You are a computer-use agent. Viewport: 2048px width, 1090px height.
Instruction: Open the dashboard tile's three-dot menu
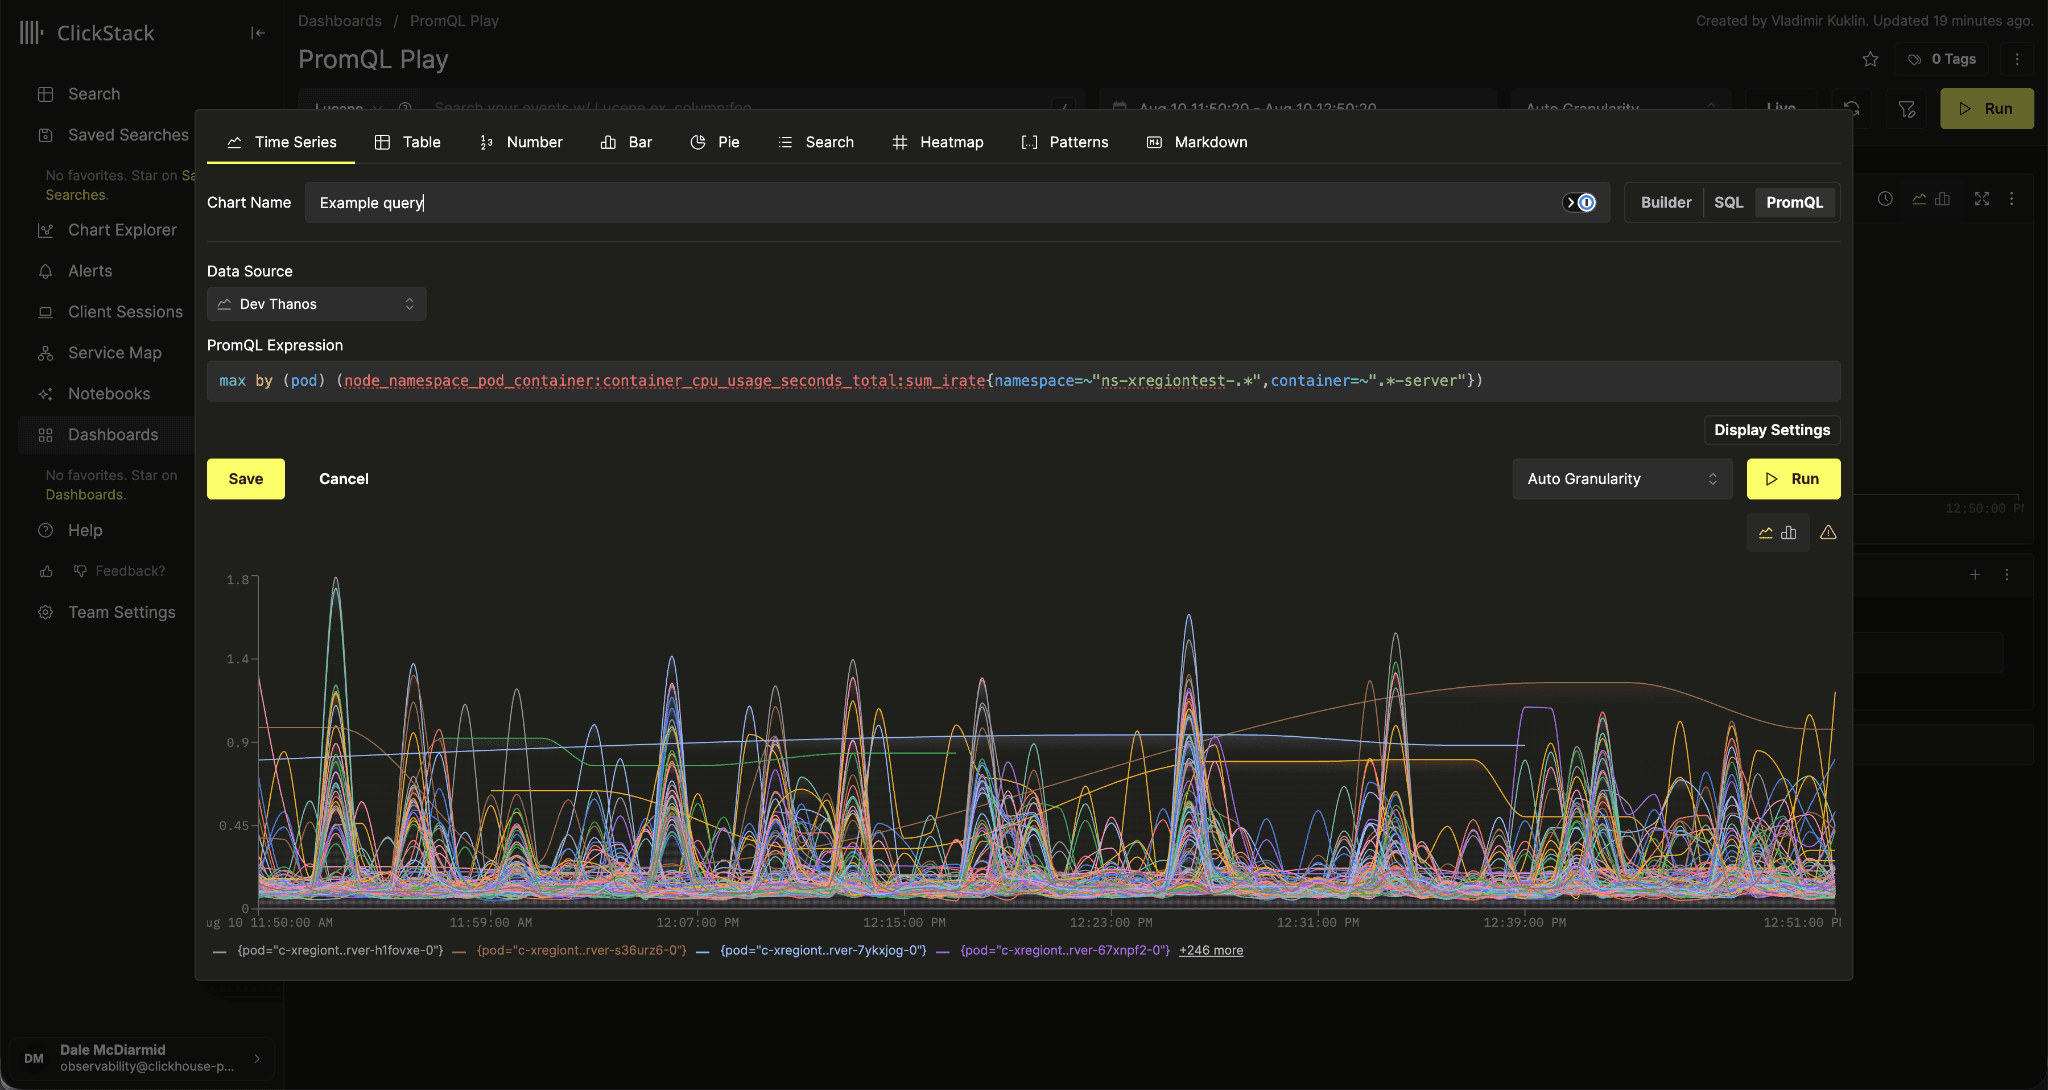pyautogui.click(x=2012, y=199)
